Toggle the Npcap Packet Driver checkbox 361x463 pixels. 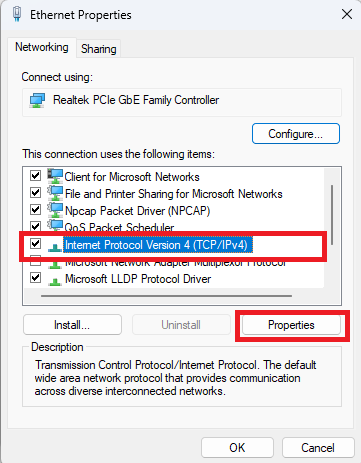click(35, 210)
